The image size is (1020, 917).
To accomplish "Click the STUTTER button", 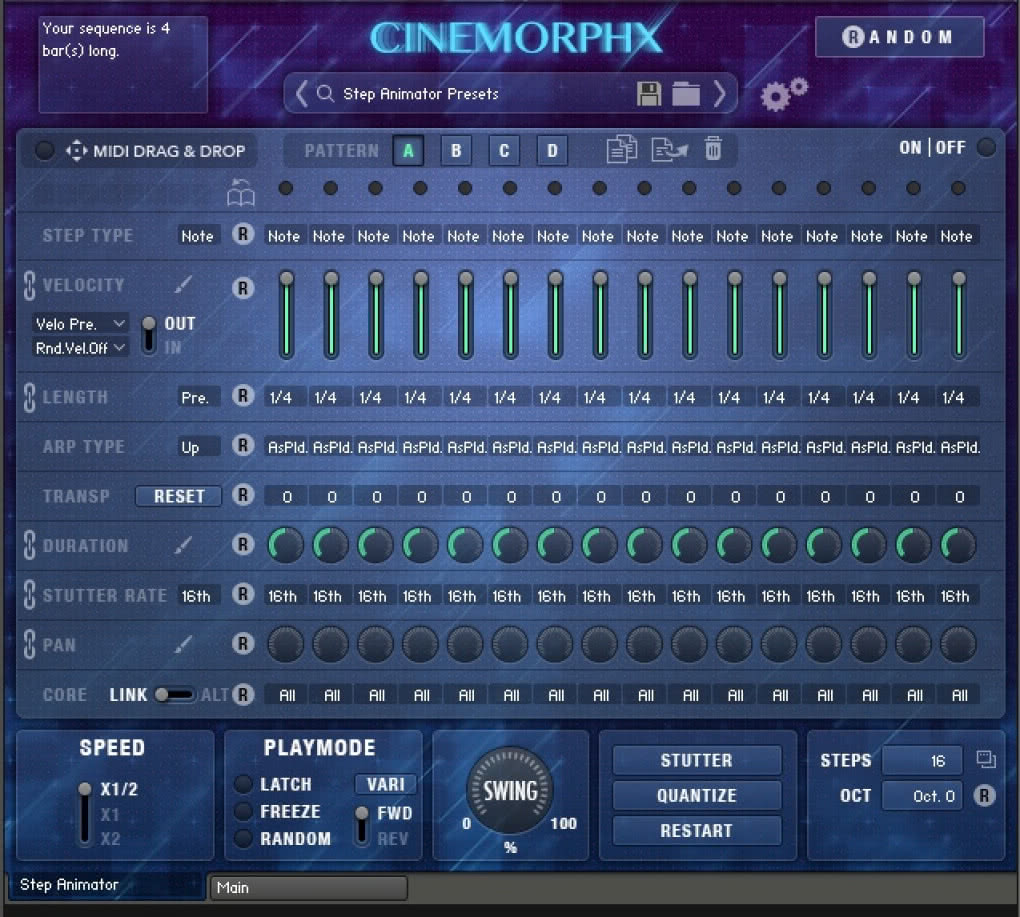I will pos(697,760).
